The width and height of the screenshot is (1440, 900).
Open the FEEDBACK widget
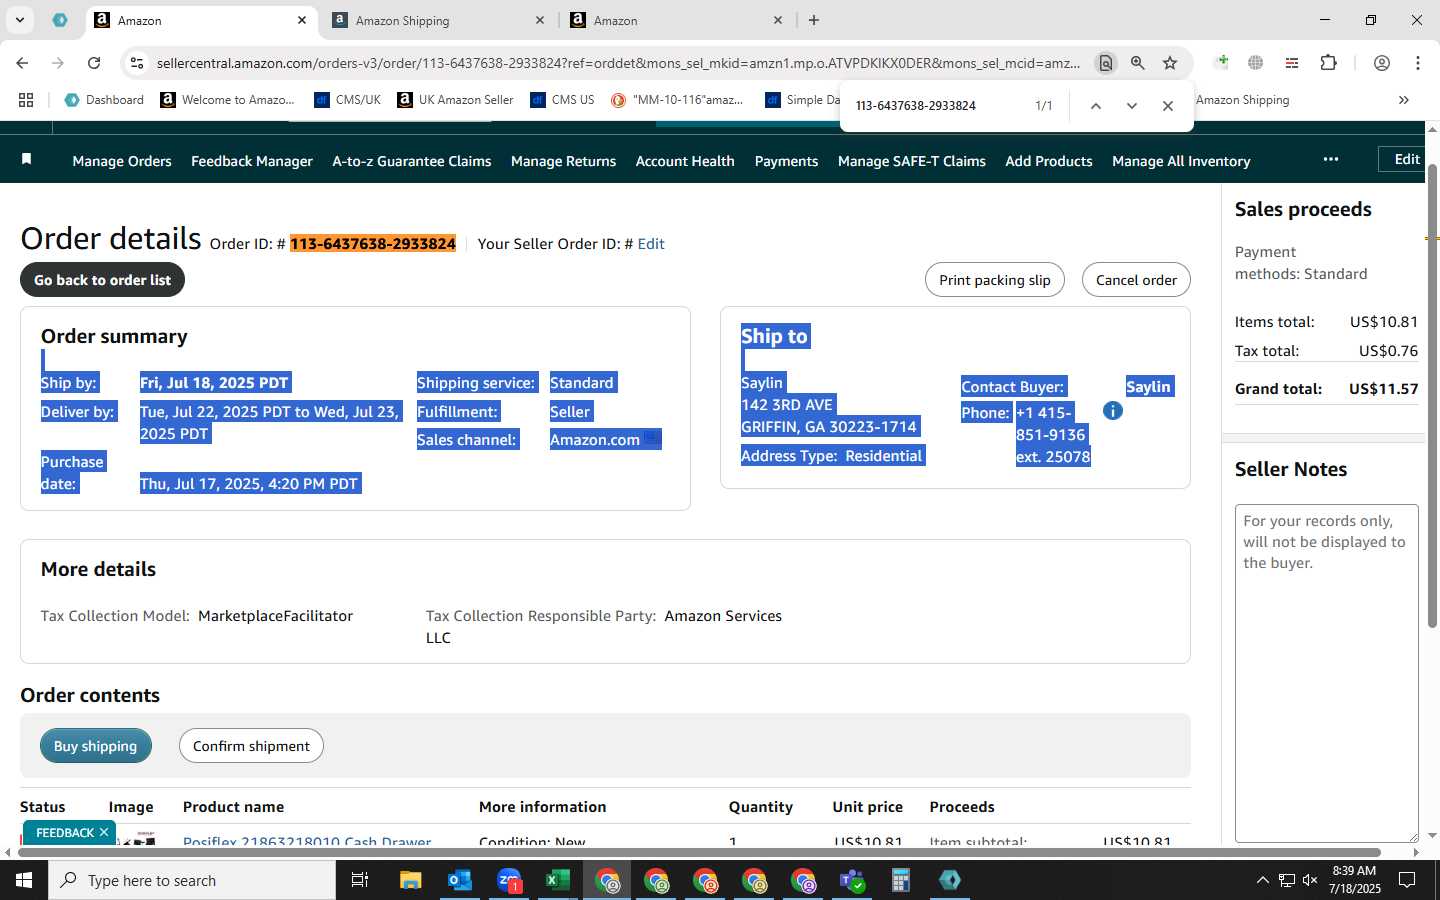pos(65,833)
